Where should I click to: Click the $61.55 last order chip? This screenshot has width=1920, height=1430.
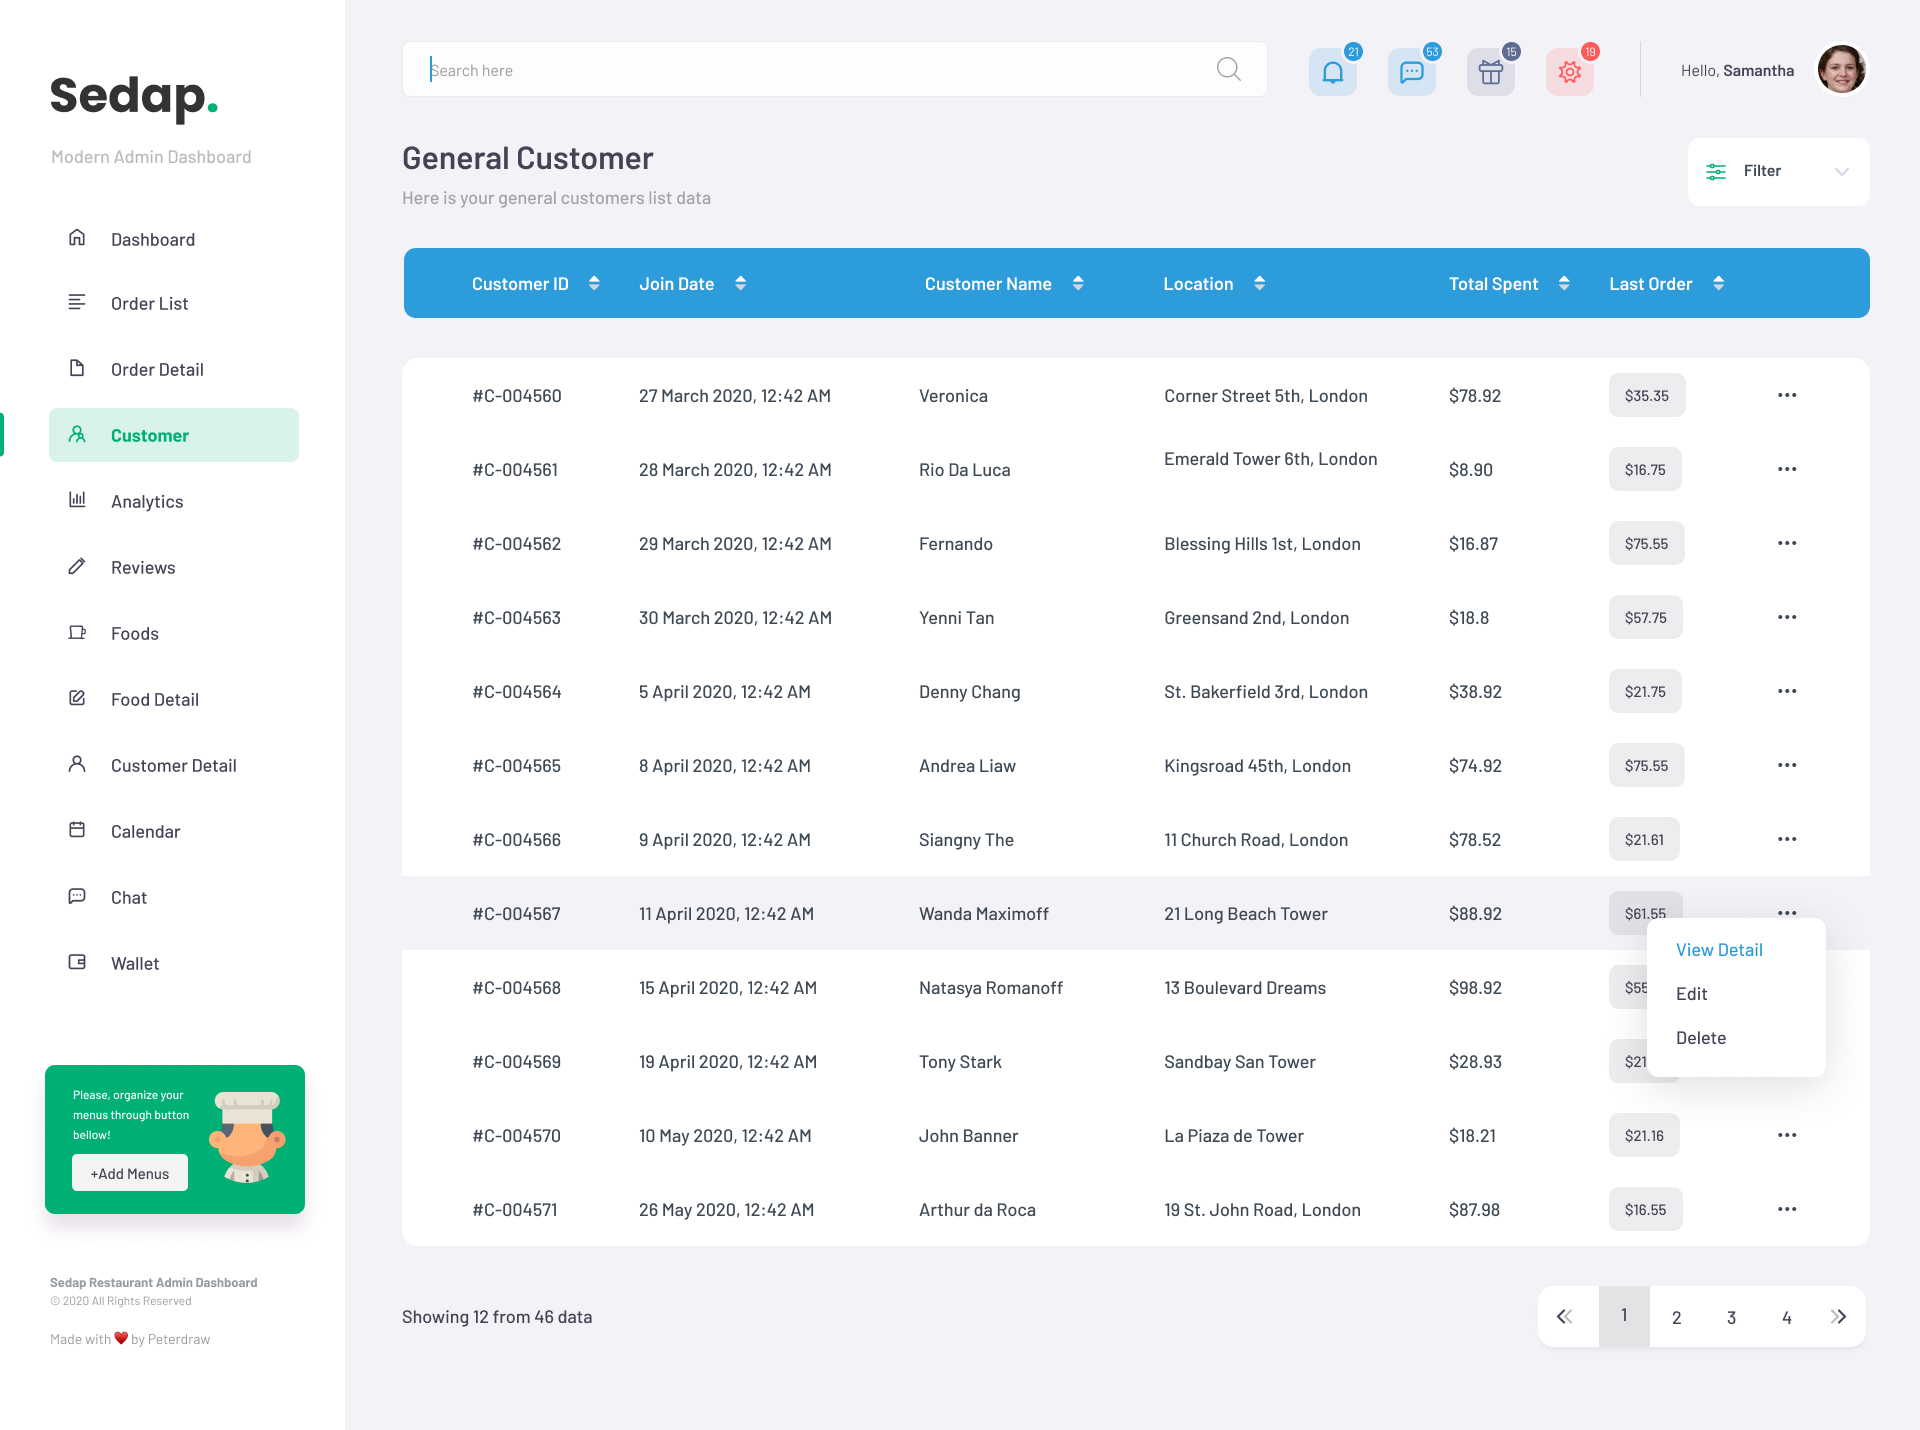click(x=1645, y=913)
